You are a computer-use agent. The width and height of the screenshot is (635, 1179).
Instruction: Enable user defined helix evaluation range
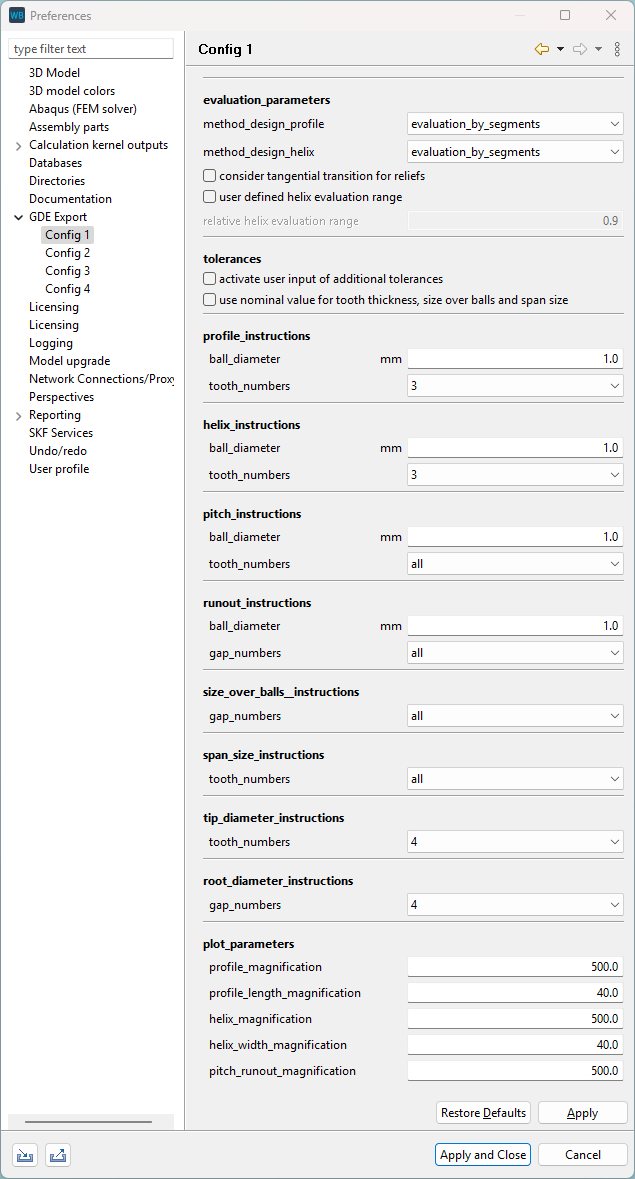point(209,195)
